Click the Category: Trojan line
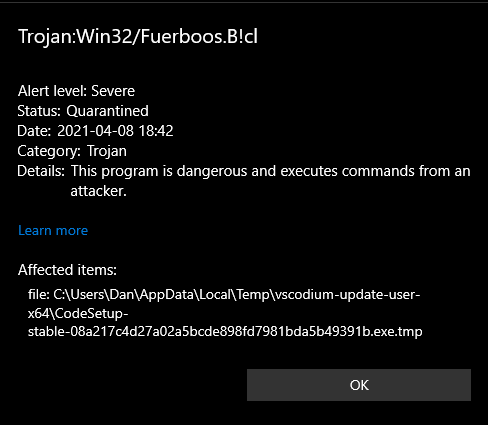The image size is (488, 425). 72,151
